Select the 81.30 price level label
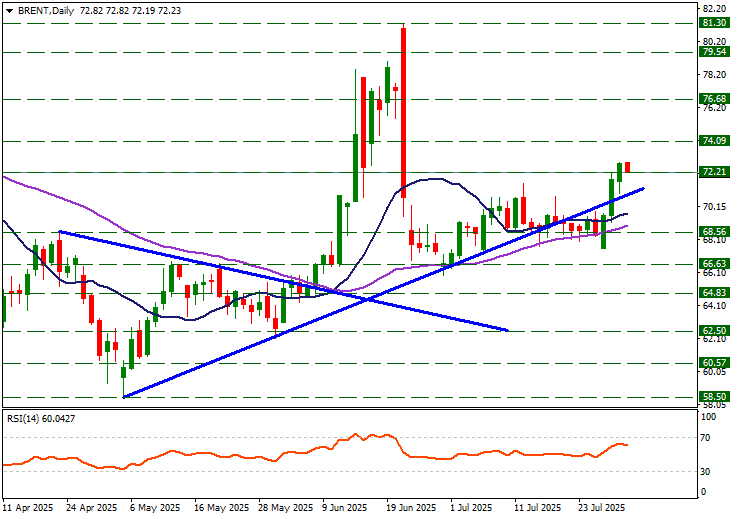 point(714,23)
